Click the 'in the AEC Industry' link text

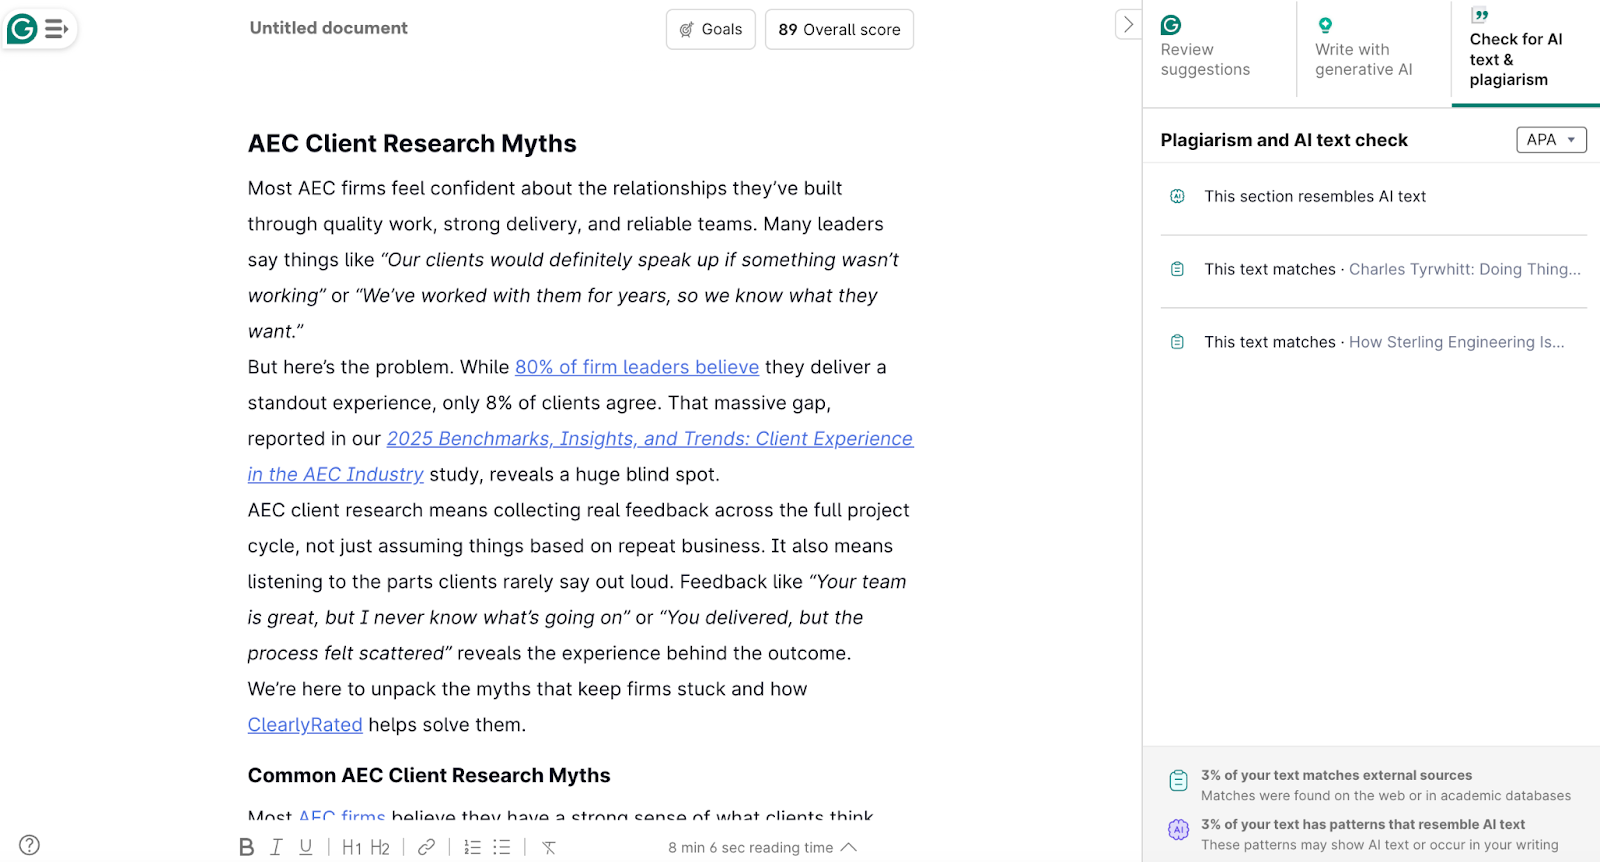[x=336, y=475]
